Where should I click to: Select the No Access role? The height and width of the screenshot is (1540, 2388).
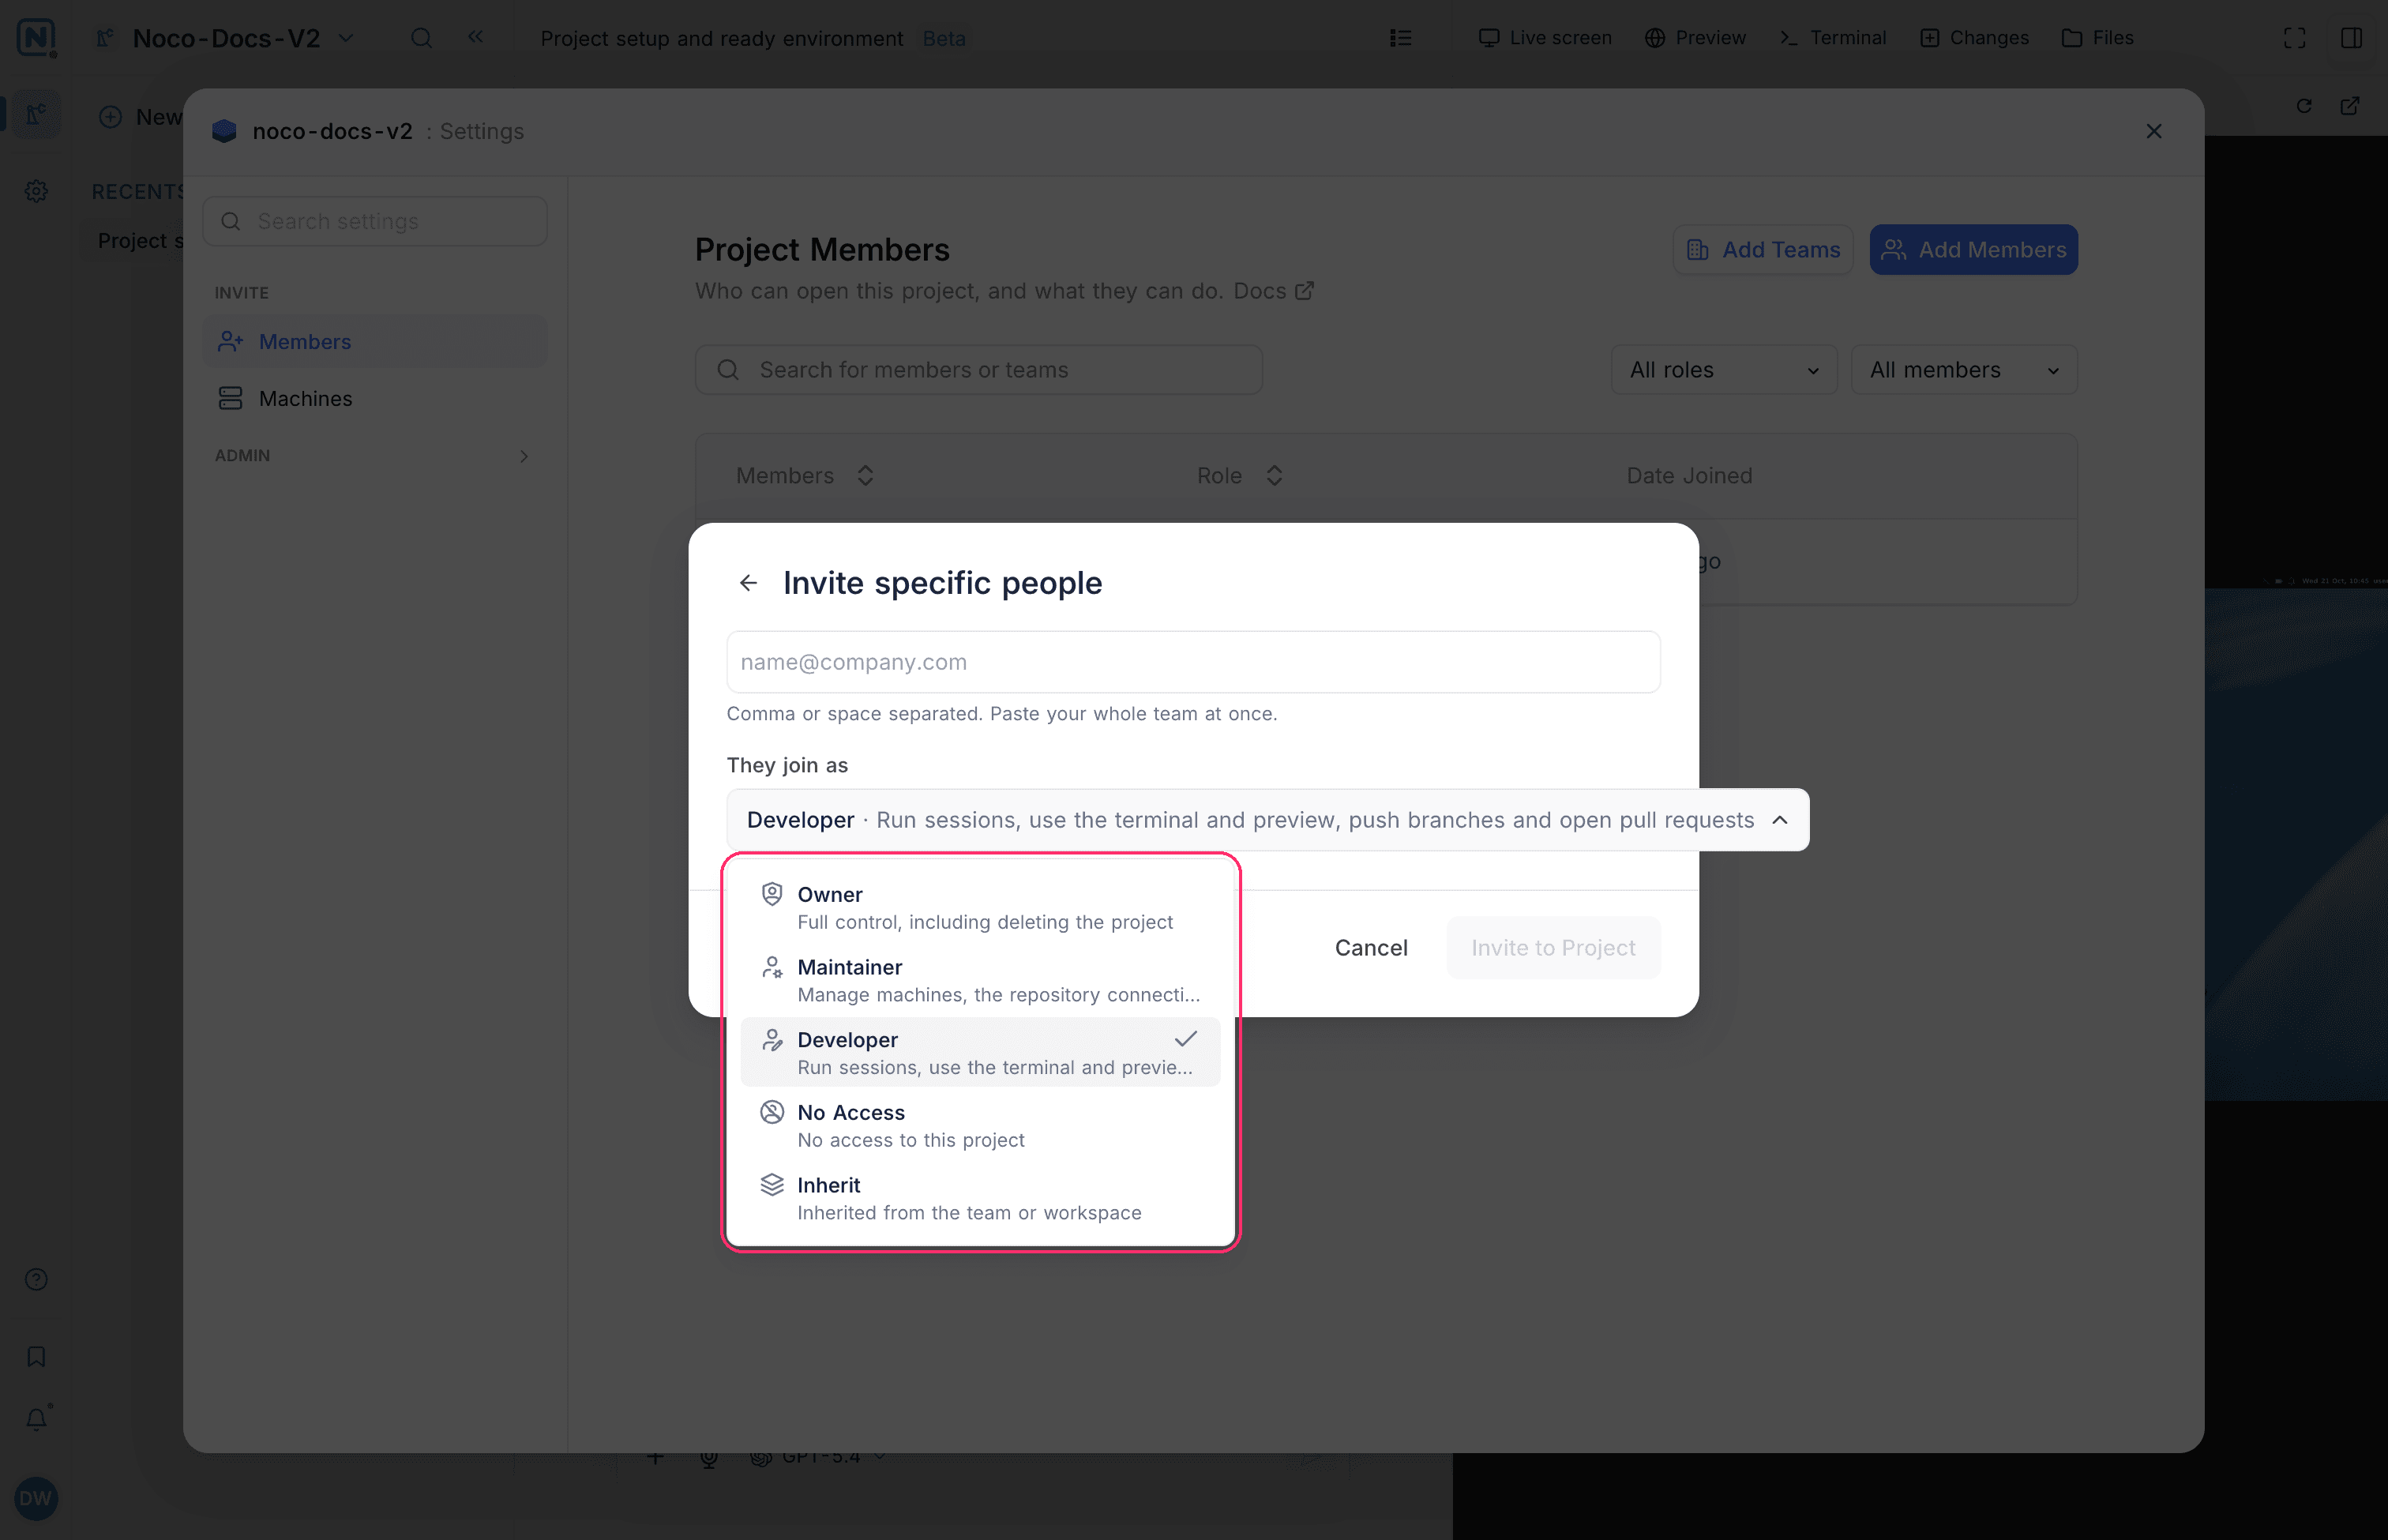coord(980,1125)
